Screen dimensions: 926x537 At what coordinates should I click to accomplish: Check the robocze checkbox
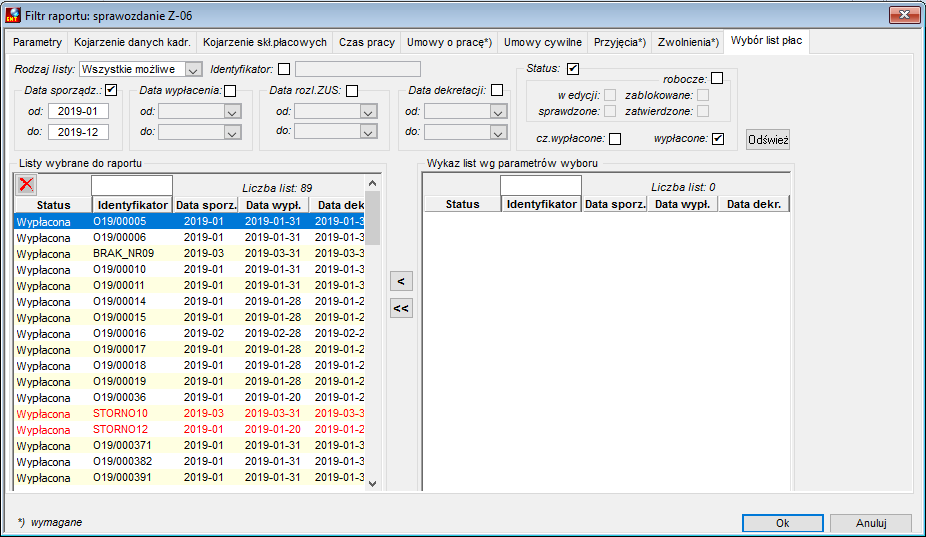tap(717, 78)
